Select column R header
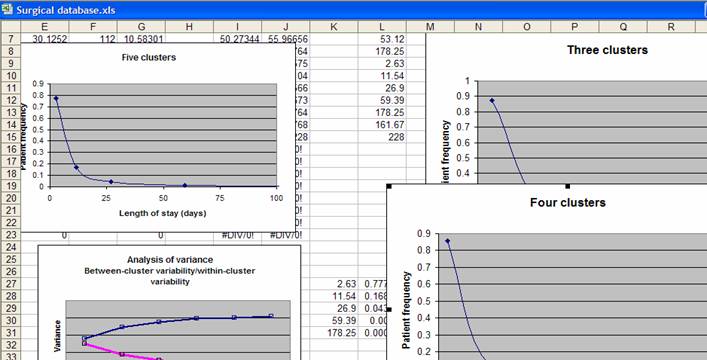The height and width of the screenshot is (360, 707). point(671,27)
